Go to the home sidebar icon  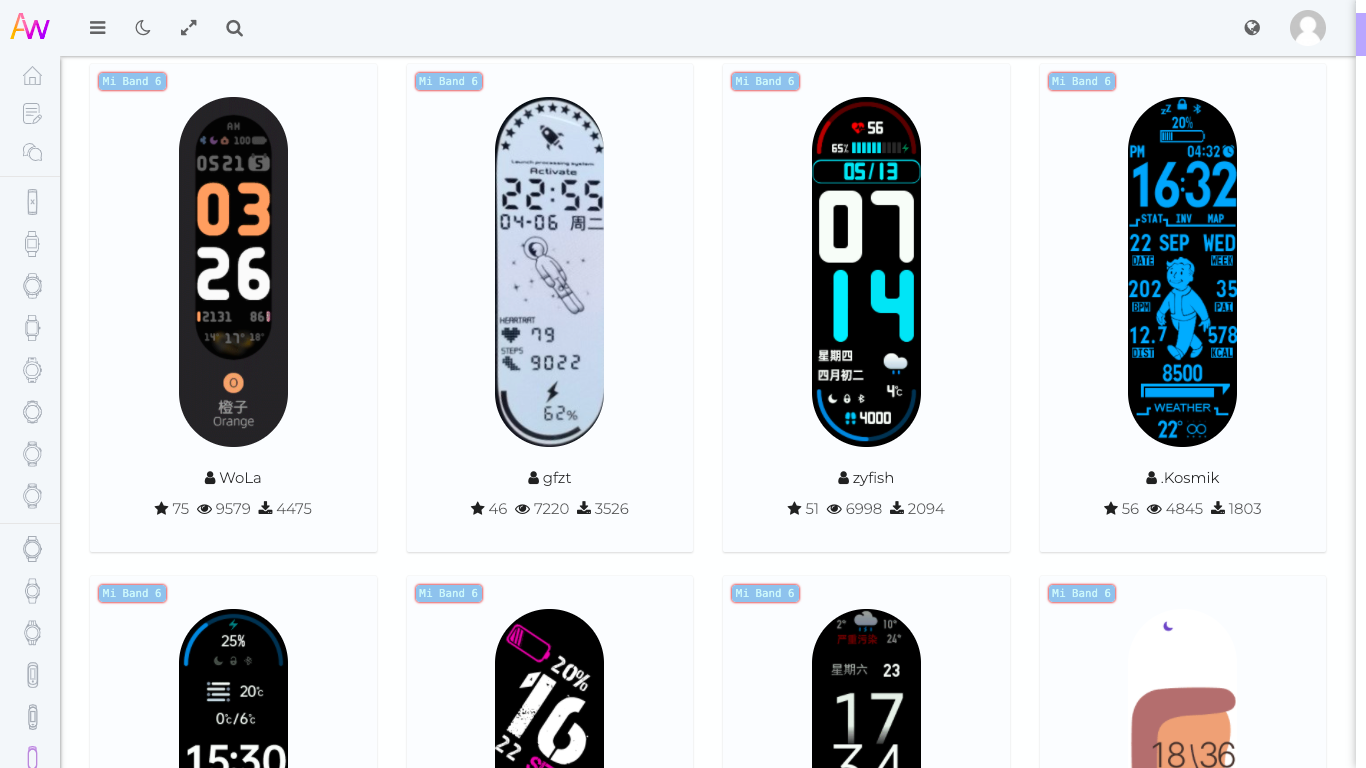tap(32, 76)
